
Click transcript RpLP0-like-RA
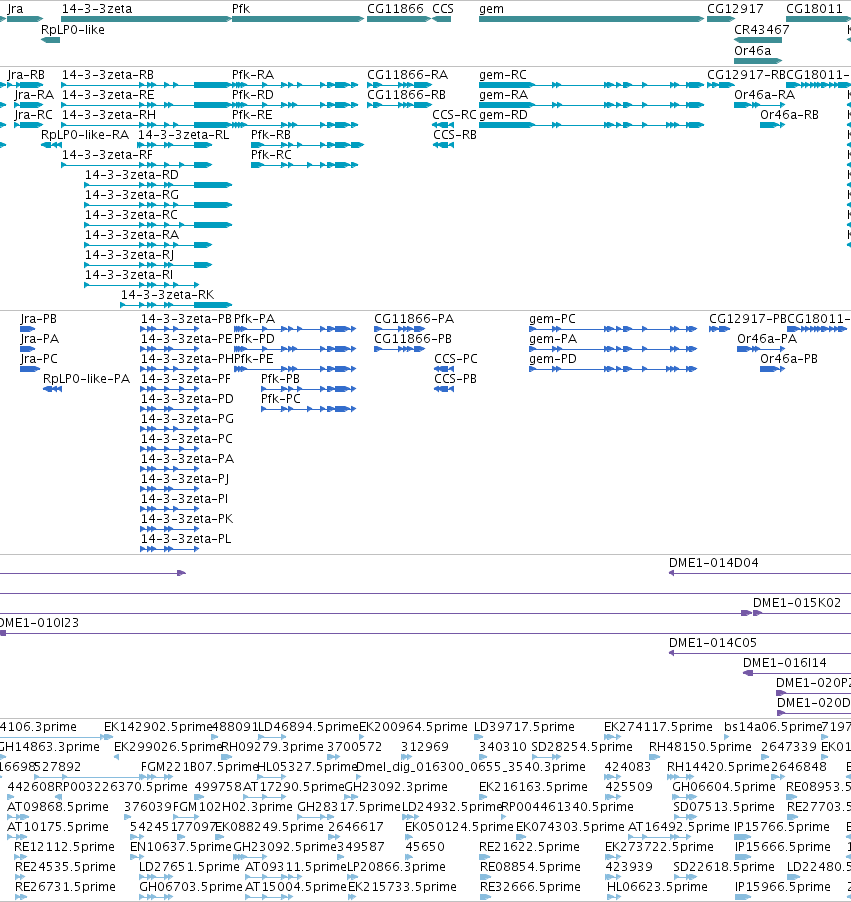click(85, 135)
